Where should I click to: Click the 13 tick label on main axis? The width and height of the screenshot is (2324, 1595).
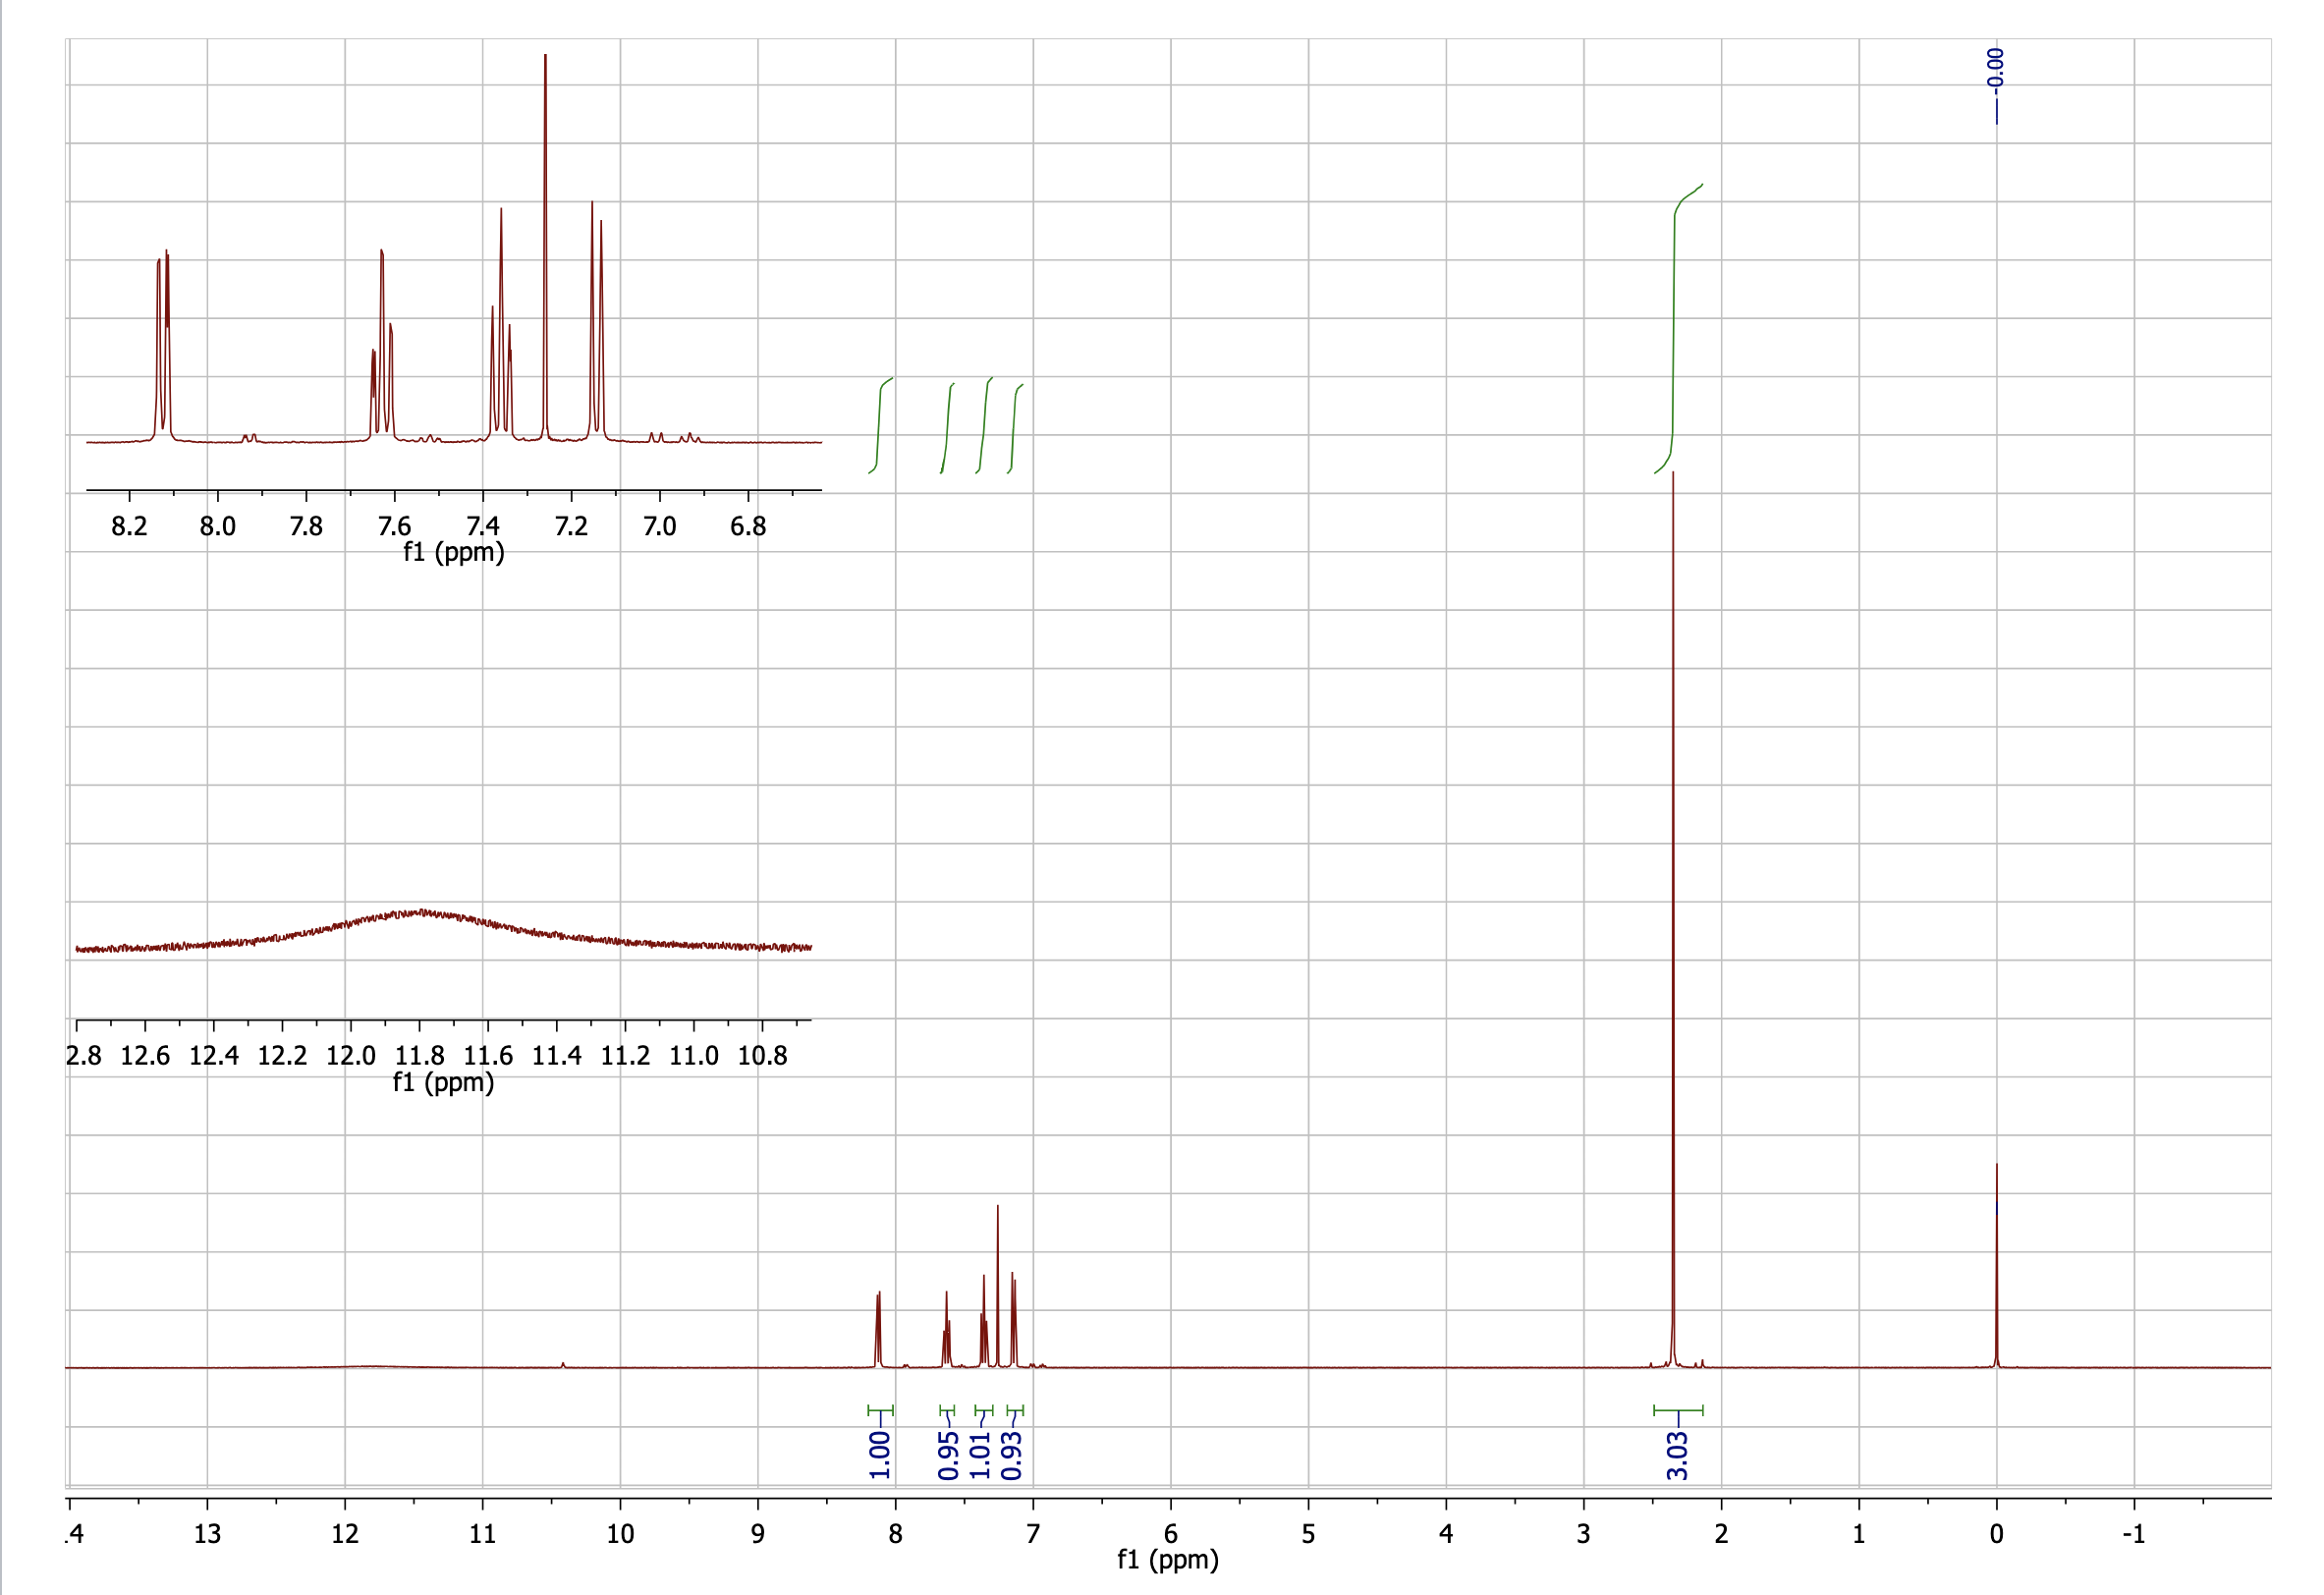(x=207, y=1534)
